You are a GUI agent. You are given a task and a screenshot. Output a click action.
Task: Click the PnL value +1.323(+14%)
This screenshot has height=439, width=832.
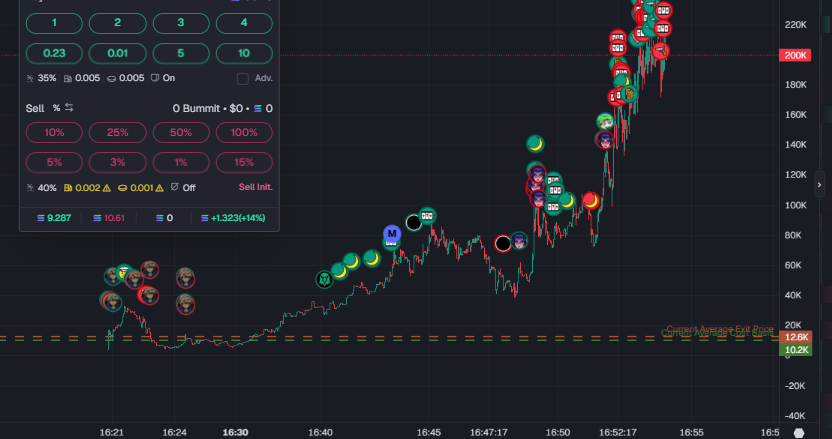232,218
